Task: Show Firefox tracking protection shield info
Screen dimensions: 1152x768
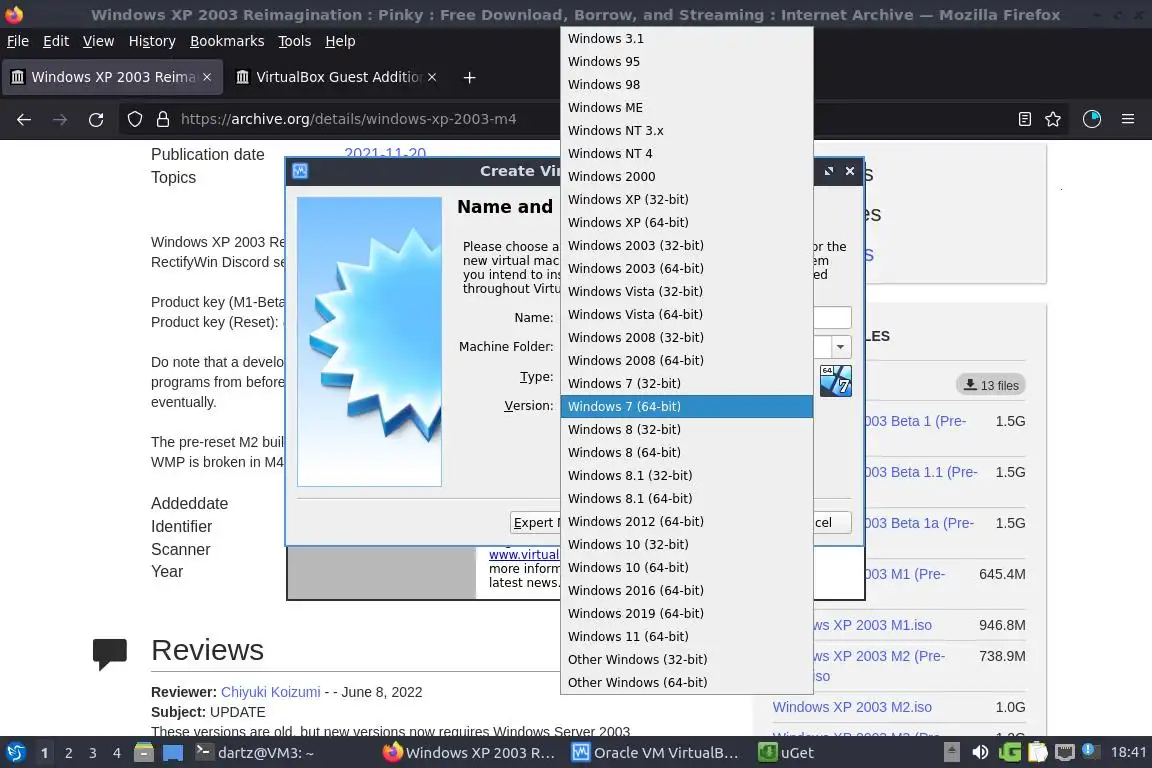Action: [134, 119]
